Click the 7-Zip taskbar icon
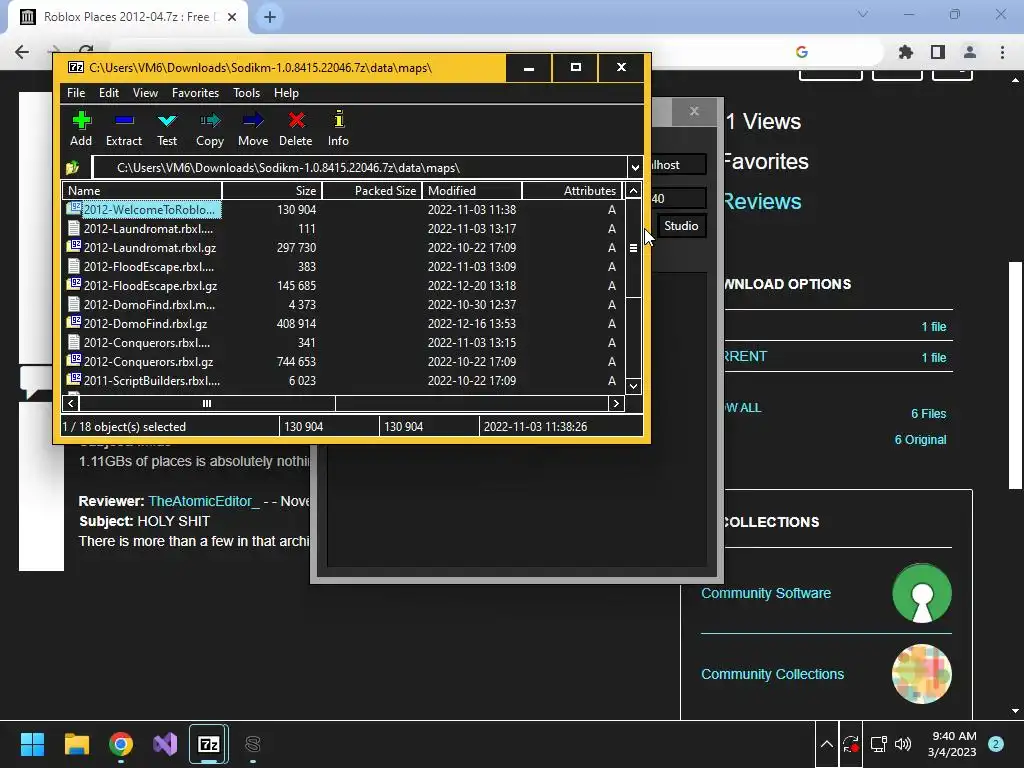 209,744
